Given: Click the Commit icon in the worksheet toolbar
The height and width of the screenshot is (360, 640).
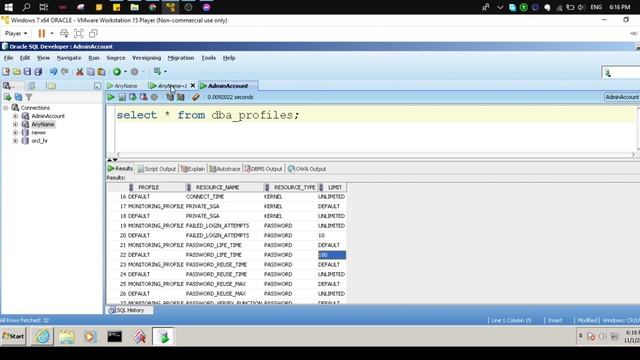Looking at the screenshot, I should point(133,97).
